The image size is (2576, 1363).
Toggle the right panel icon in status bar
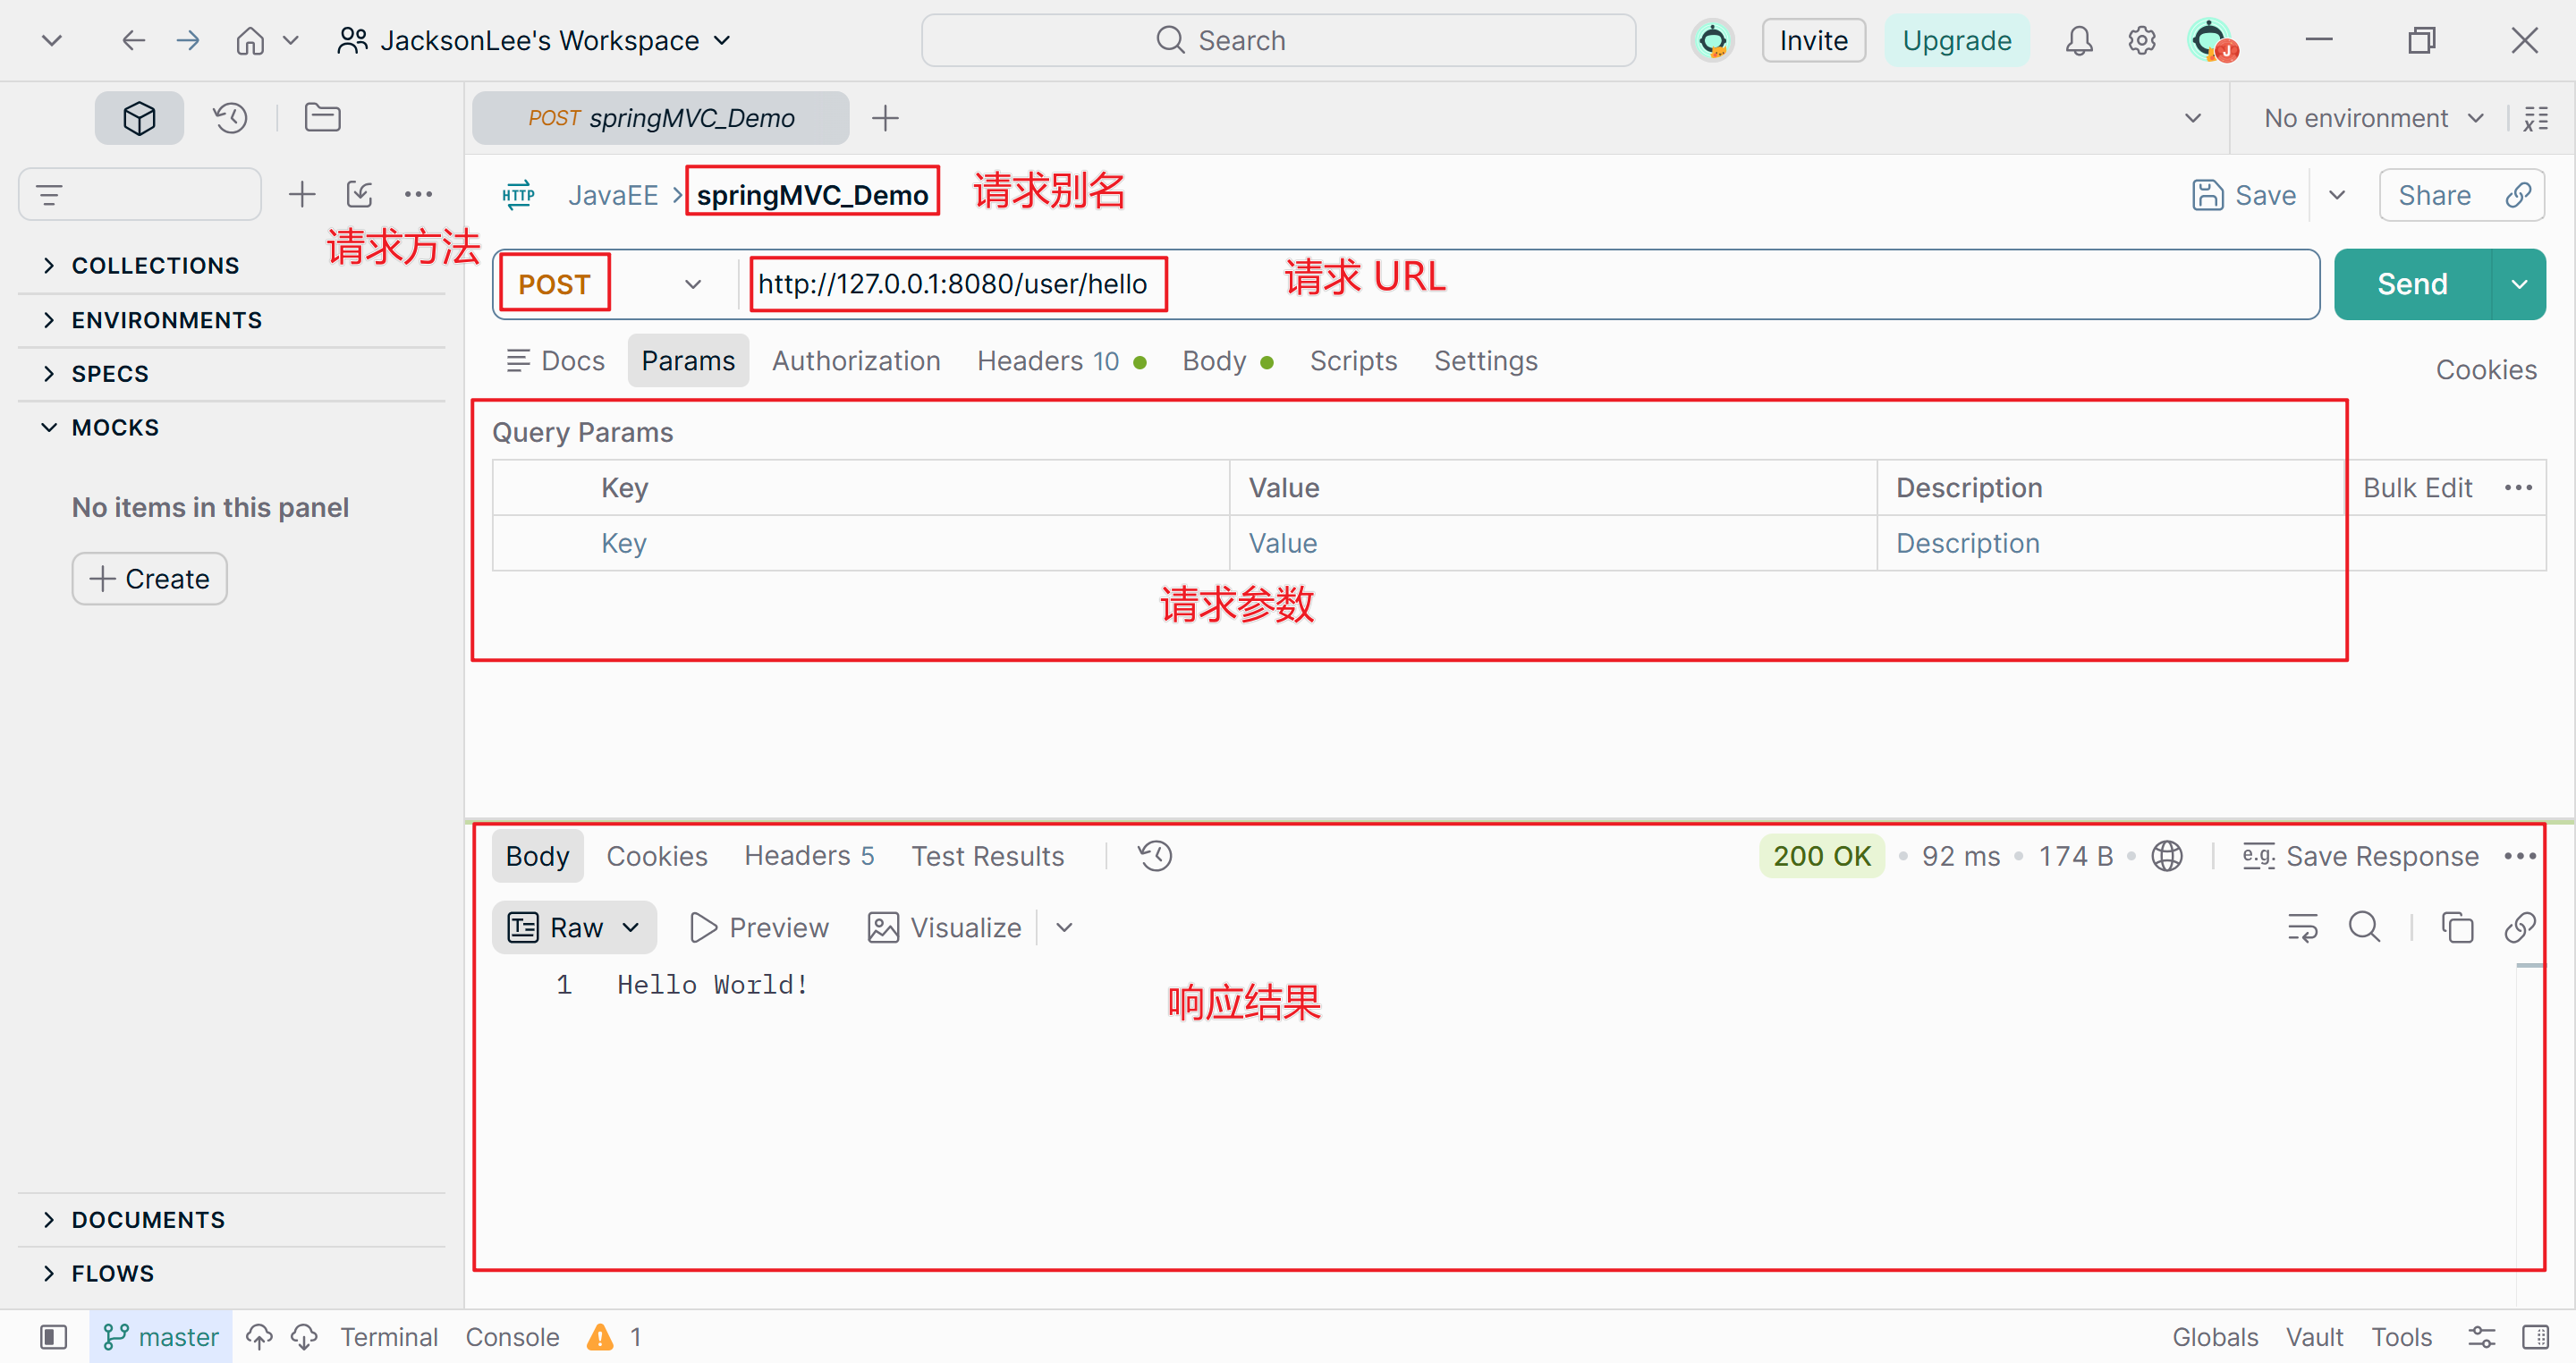[x=2536, y=1337]
